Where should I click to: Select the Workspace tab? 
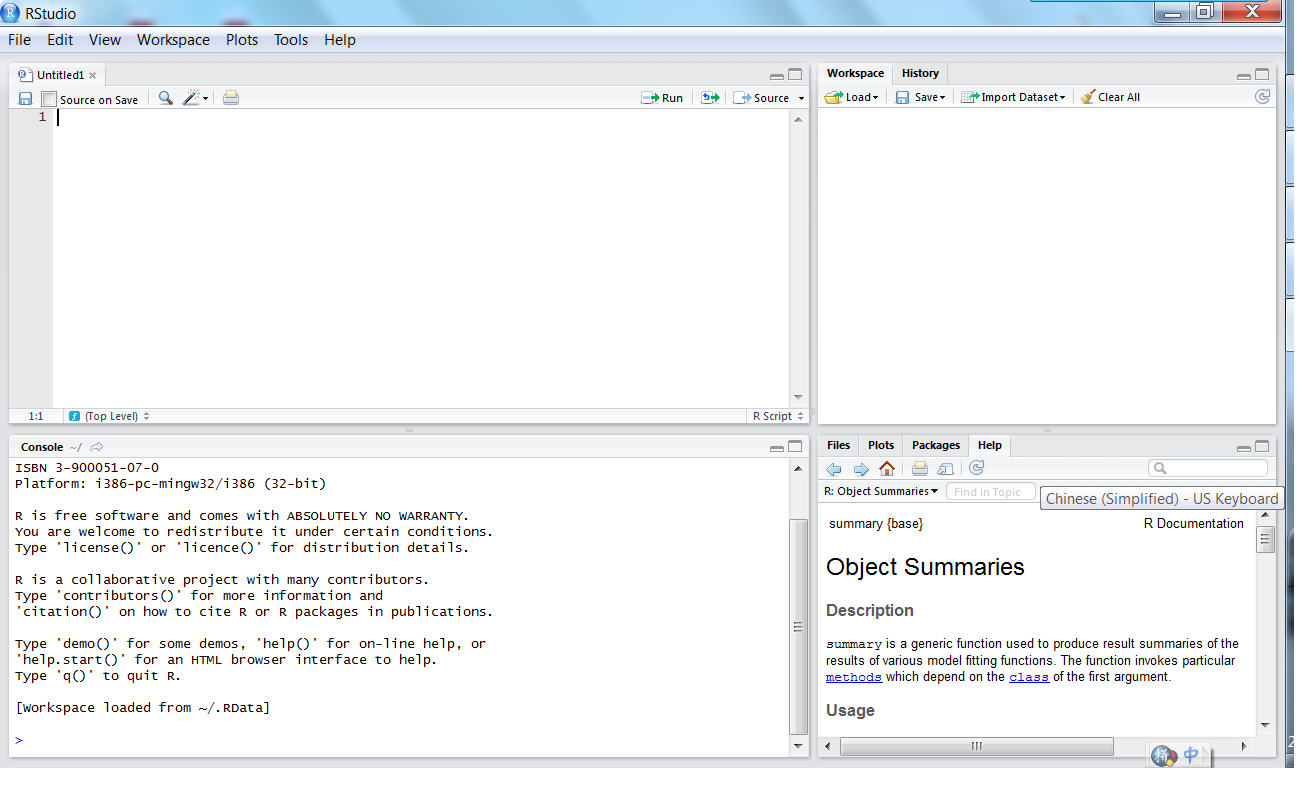click(855, 73)
